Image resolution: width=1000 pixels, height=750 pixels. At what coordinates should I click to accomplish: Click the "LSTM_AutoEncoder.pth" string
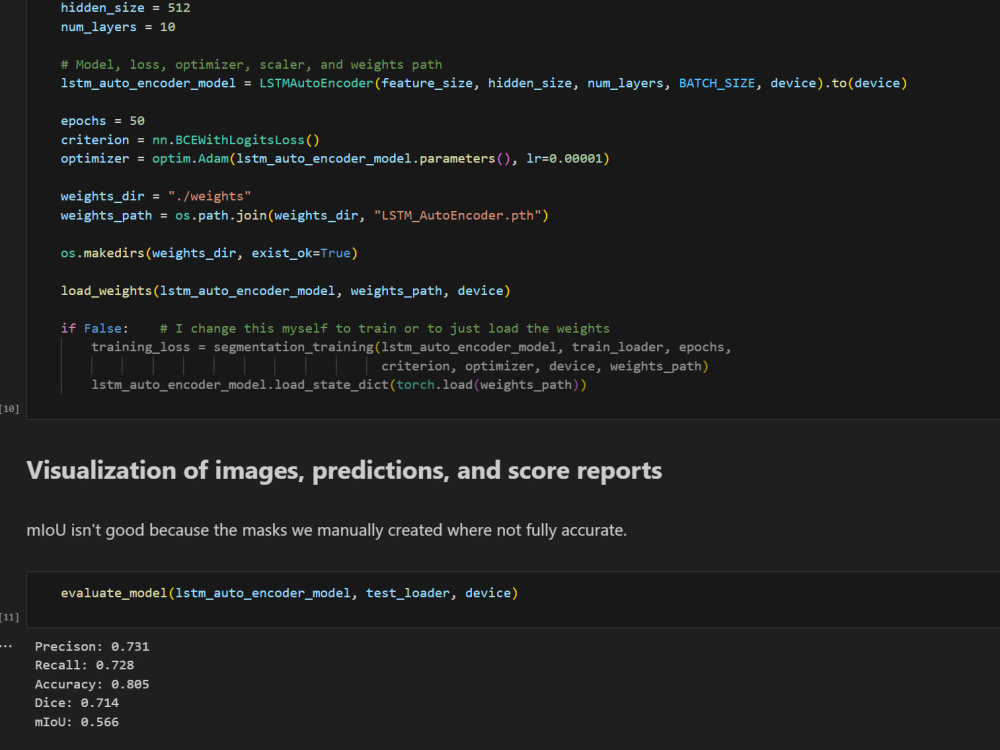point(458,215)
